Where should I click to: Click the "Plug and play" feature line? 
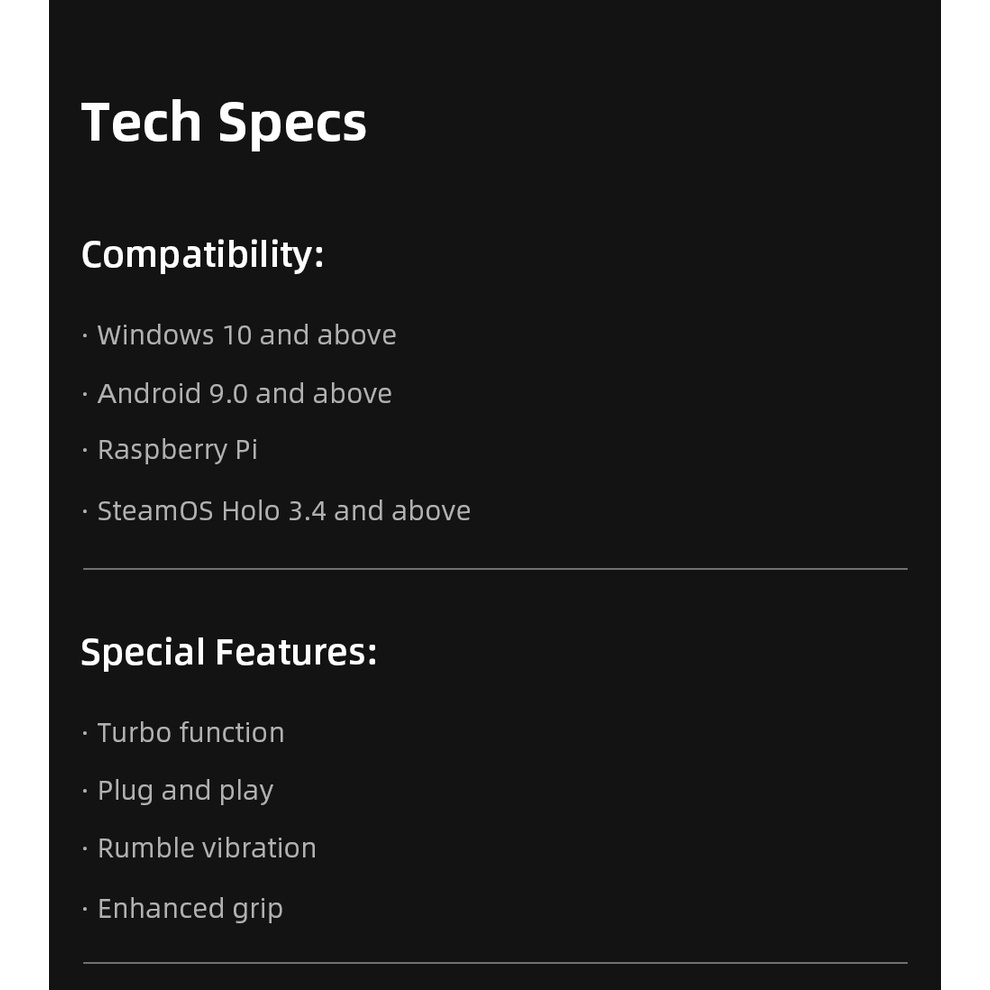(x=185, y=791)
